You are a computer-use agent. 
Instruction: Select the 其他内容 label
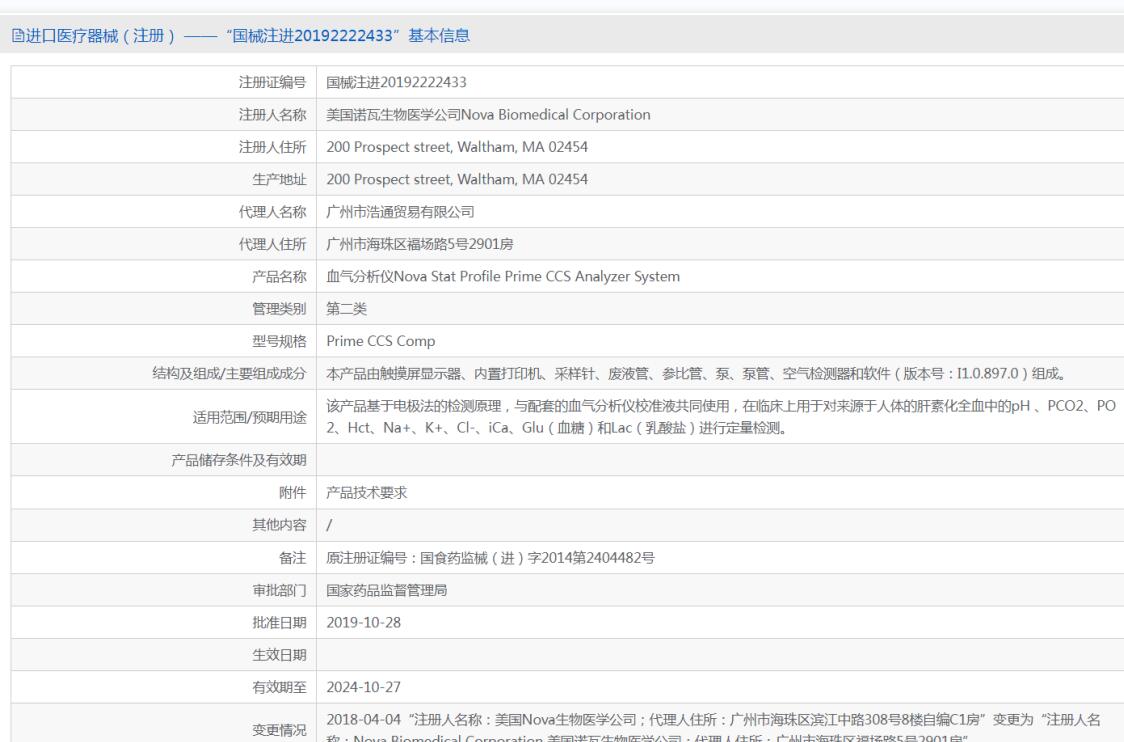pyautogui.click(x=279, y=525)
